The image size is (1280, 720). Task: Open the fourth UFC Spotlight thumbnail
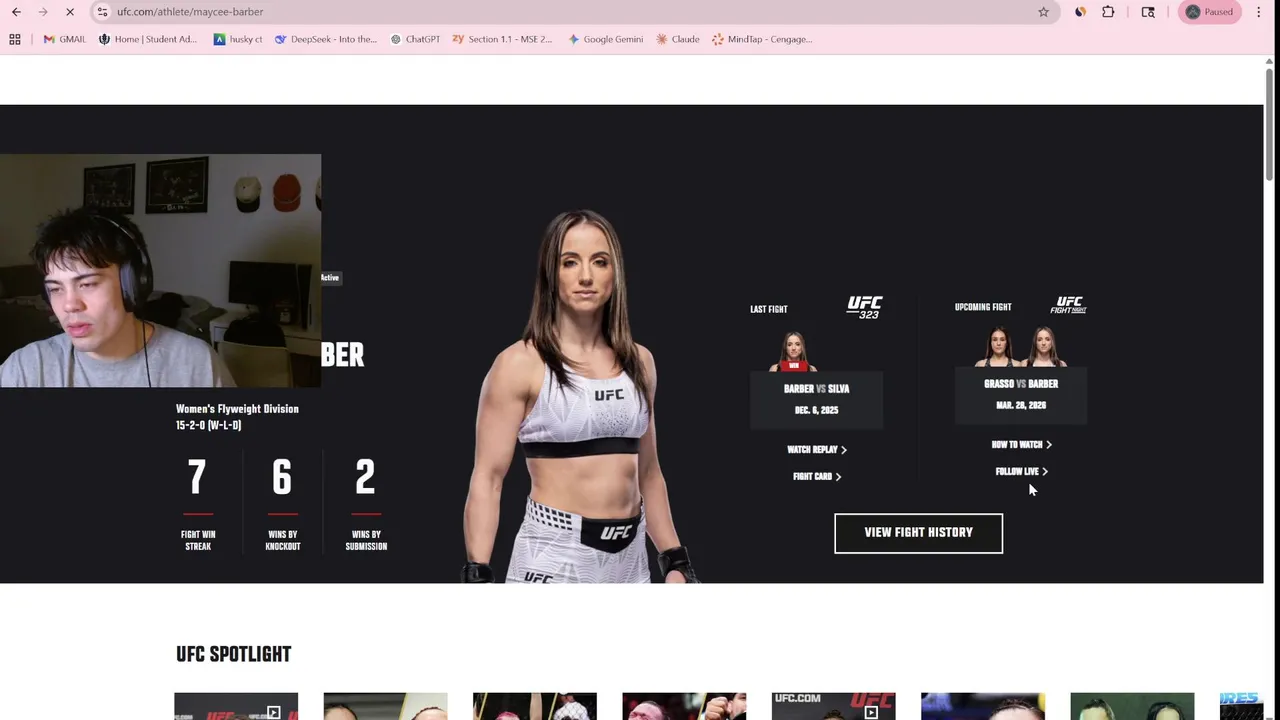(x=684, y=706)
